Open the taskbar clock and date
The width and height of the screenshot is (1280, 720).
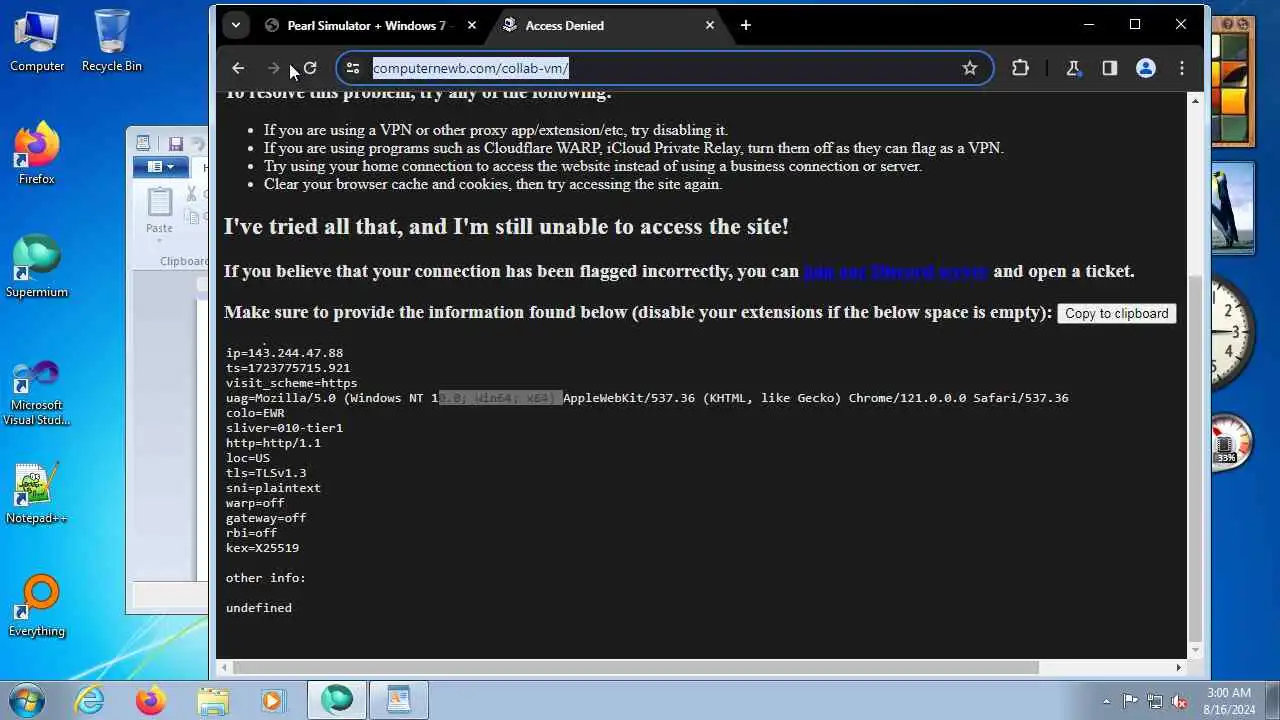(x=1229, y=700)
